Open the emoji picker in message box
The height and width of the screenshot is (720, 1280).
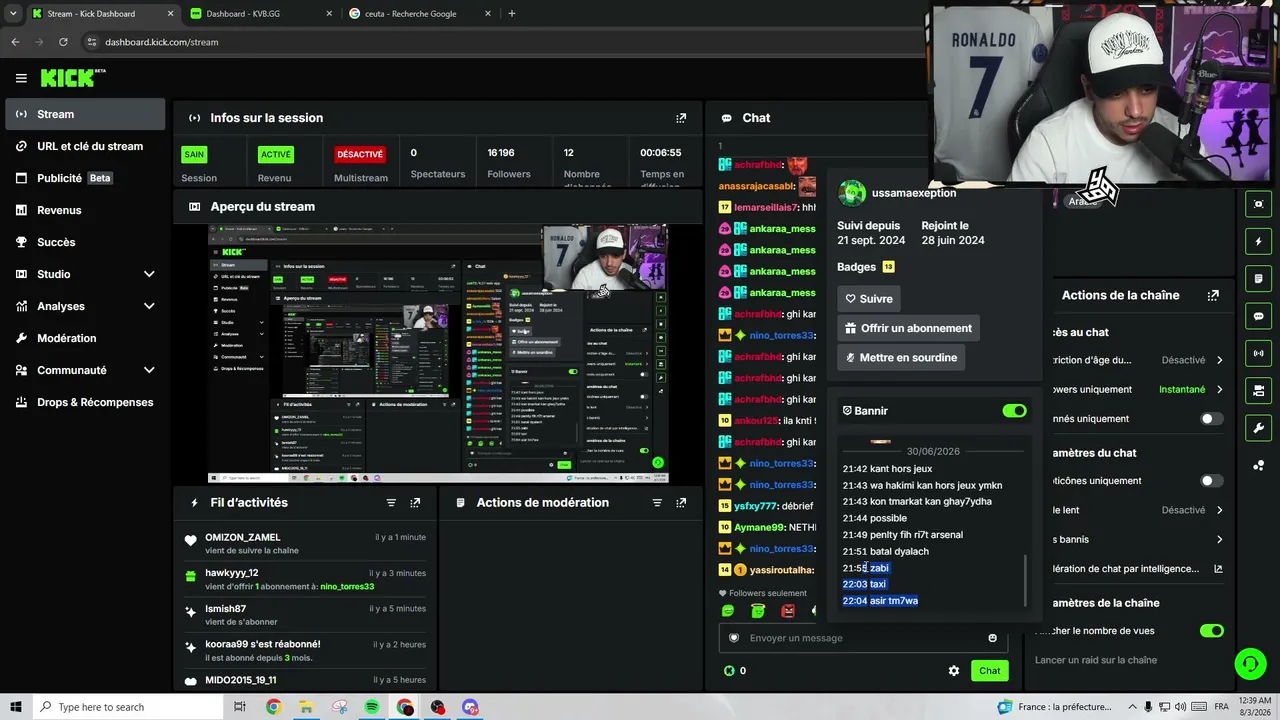point(992,638)
